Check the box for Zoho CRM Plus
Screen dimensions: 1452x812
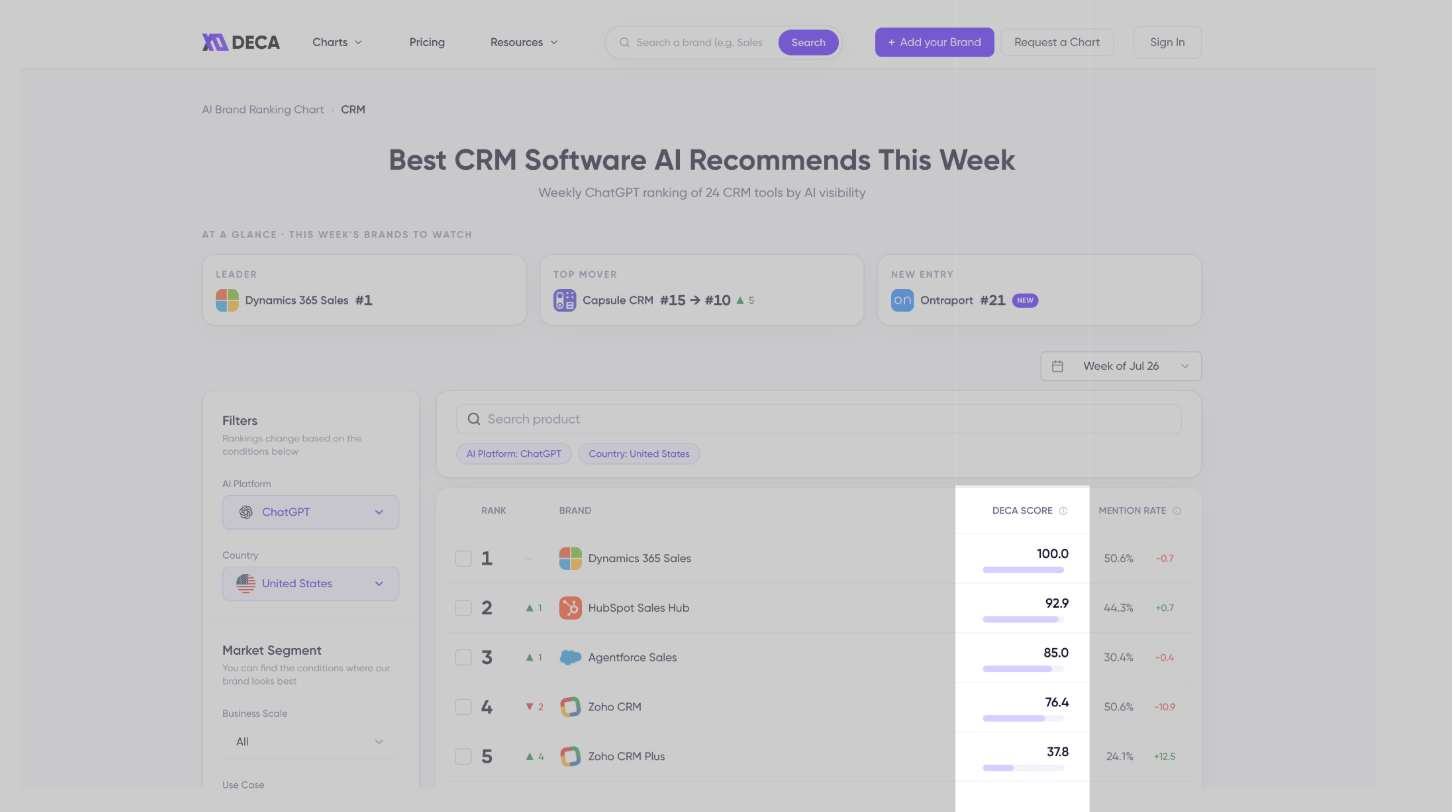pyautogui.click(x=463, y=756)
